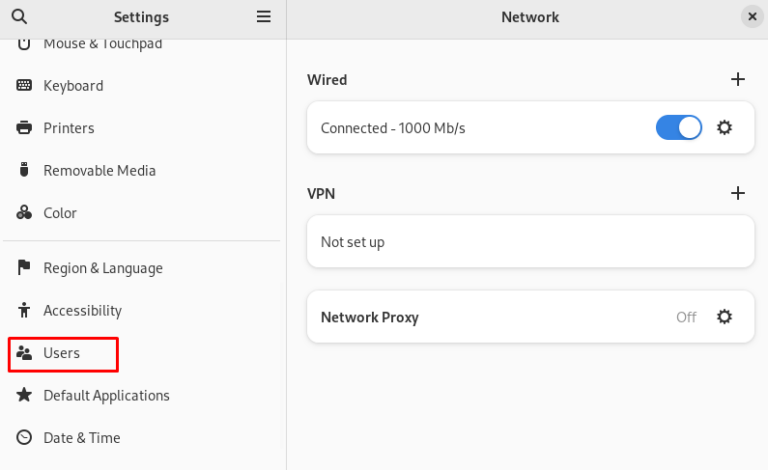The width and height of the screenshot is (768, 470).
Task: Add a new VPN connection
Action: point(738,193)
